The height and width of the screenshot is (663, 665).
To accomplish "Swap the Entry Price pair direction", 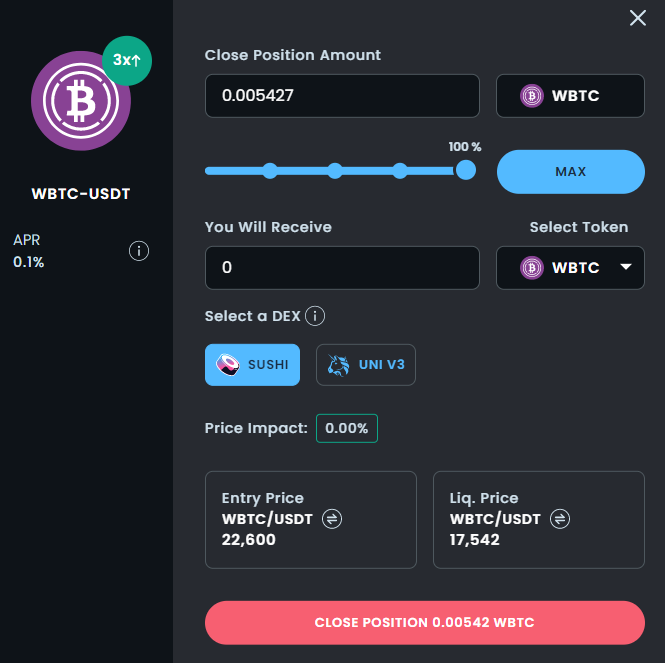I will pos(332,519).
